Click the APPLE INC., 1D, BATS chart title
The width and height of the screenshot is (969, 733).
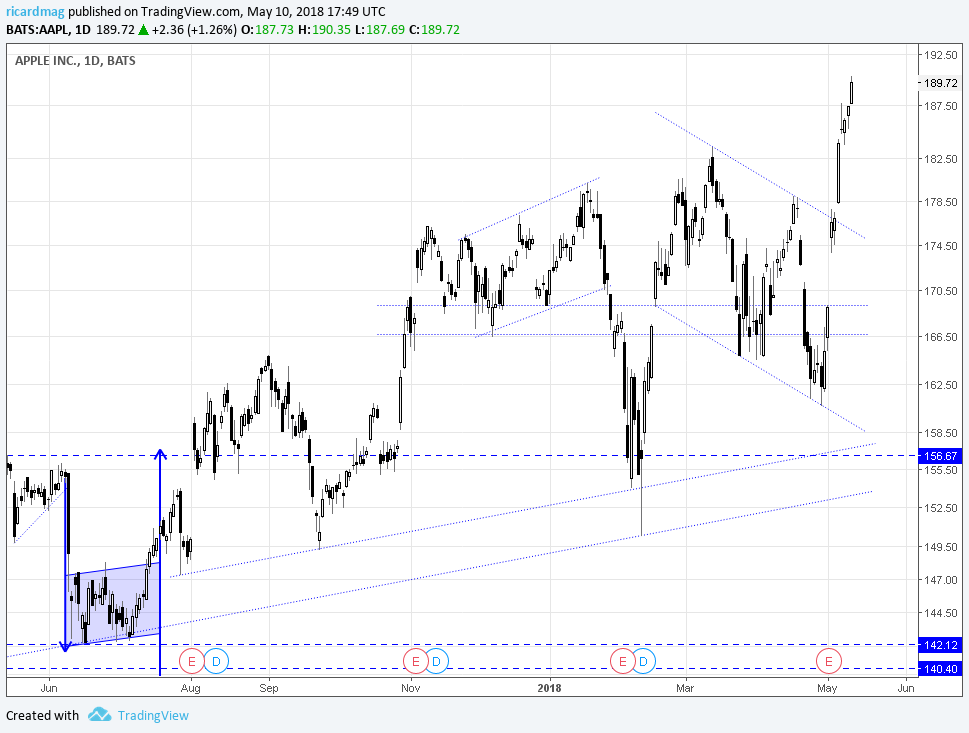(75, 61)
